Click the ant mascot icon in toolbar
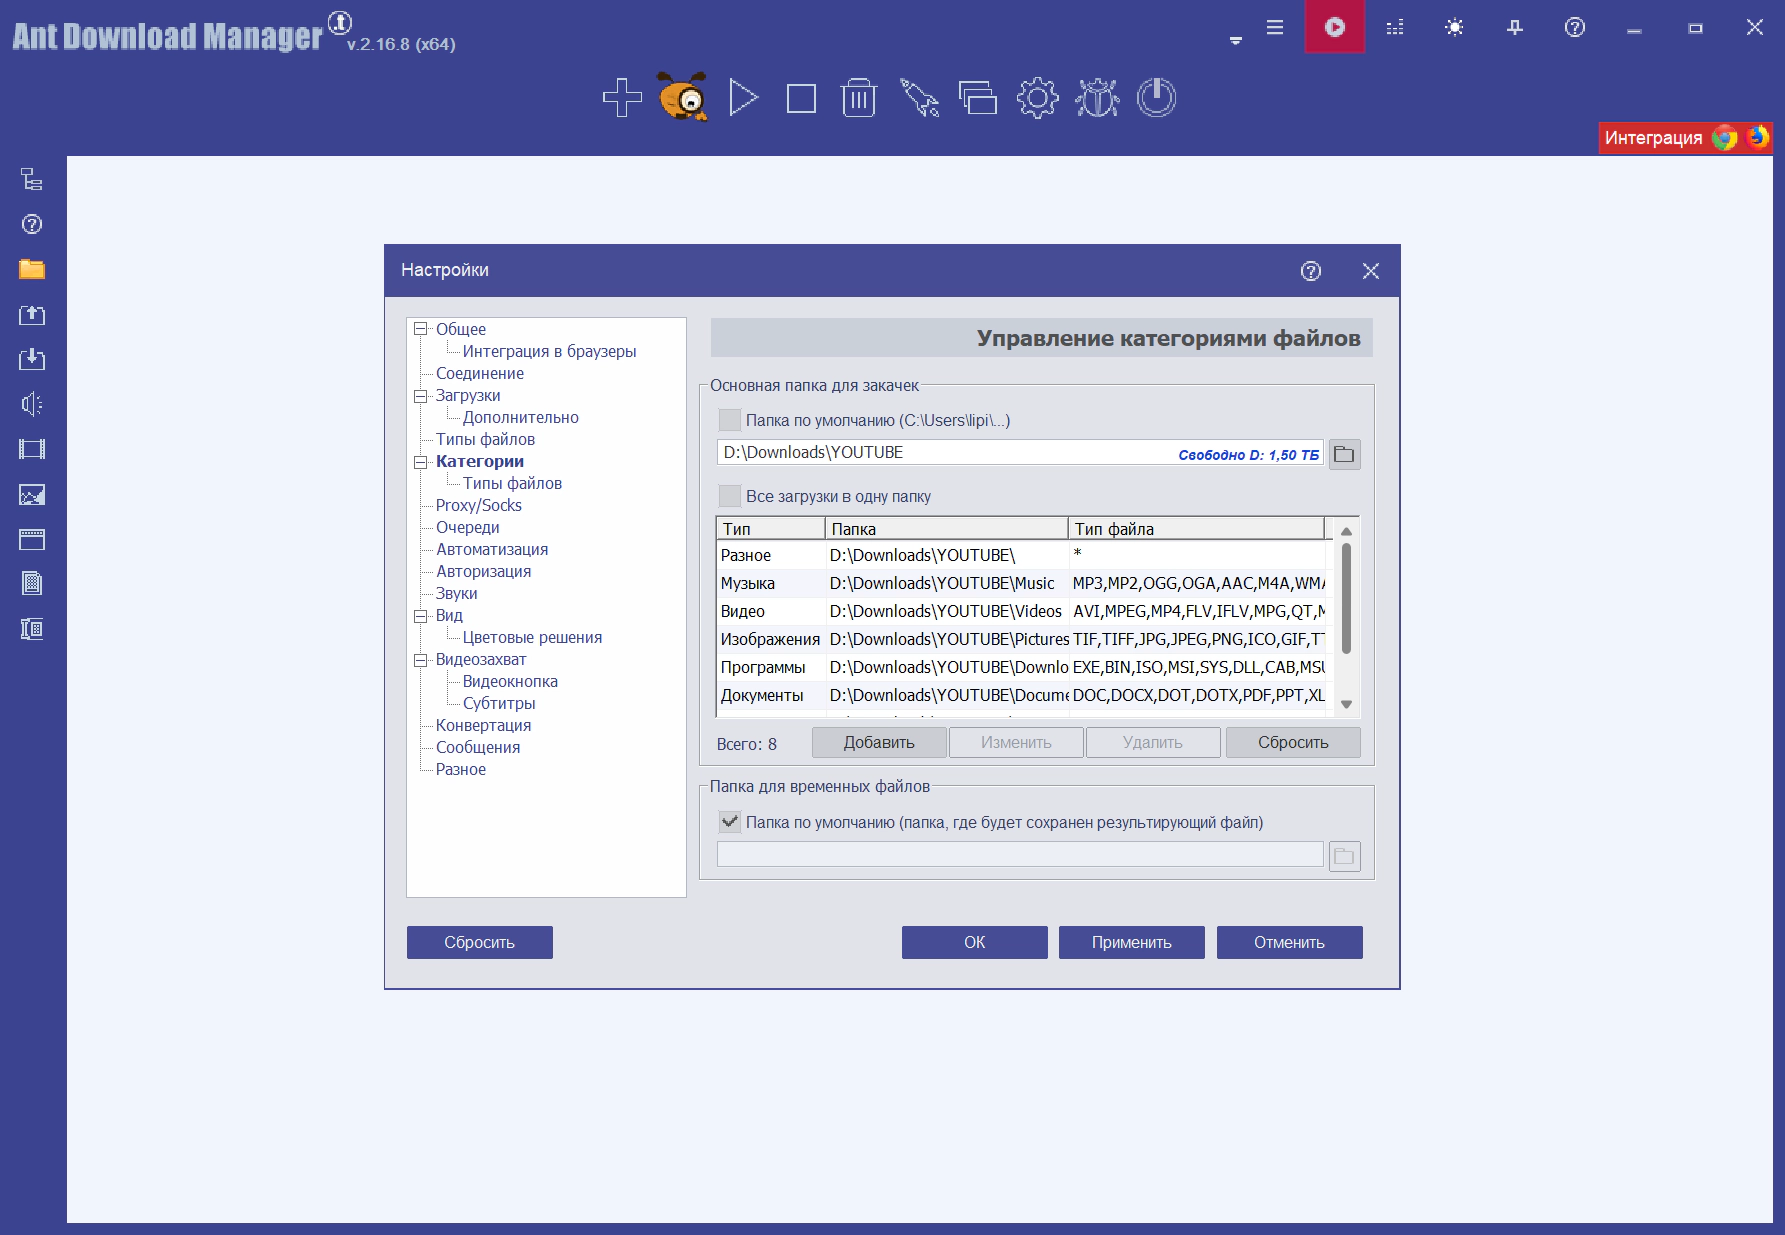 683,98
